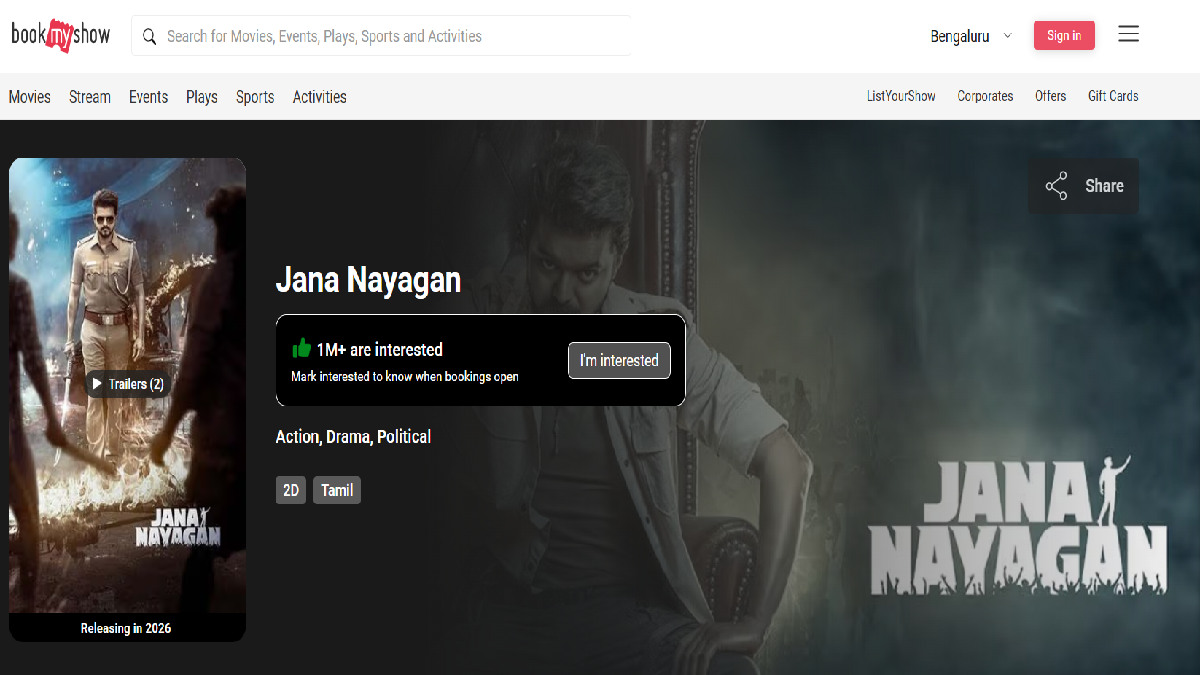
Task: Click the search magnifier icon
Action: [x=149, y=35]
